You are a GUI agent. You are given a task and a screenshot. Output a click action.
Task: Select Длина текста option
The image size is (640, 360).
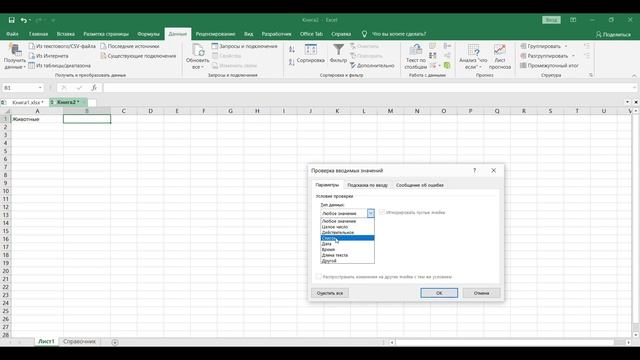[x=347, y=255]
